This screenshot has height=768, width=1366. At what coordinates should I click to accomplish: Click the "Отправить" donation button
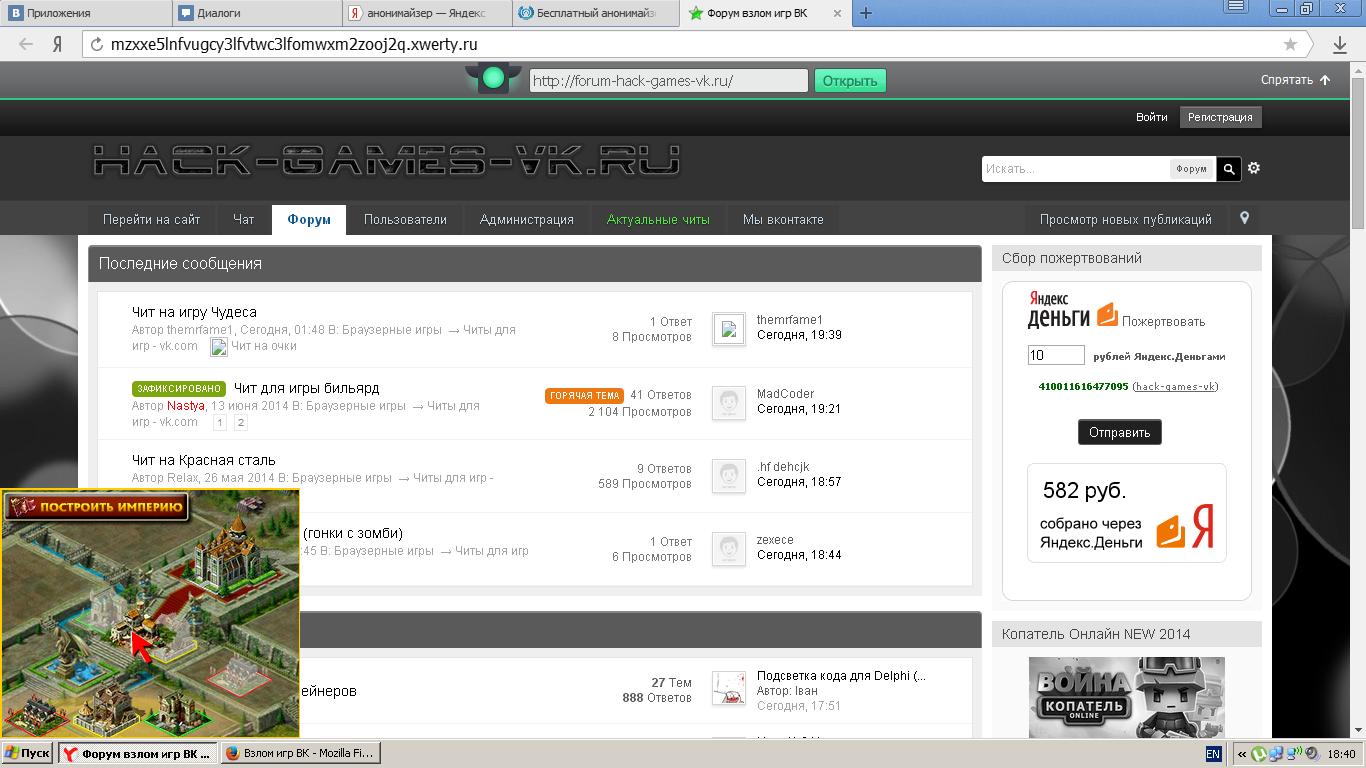pos(1119,433)
